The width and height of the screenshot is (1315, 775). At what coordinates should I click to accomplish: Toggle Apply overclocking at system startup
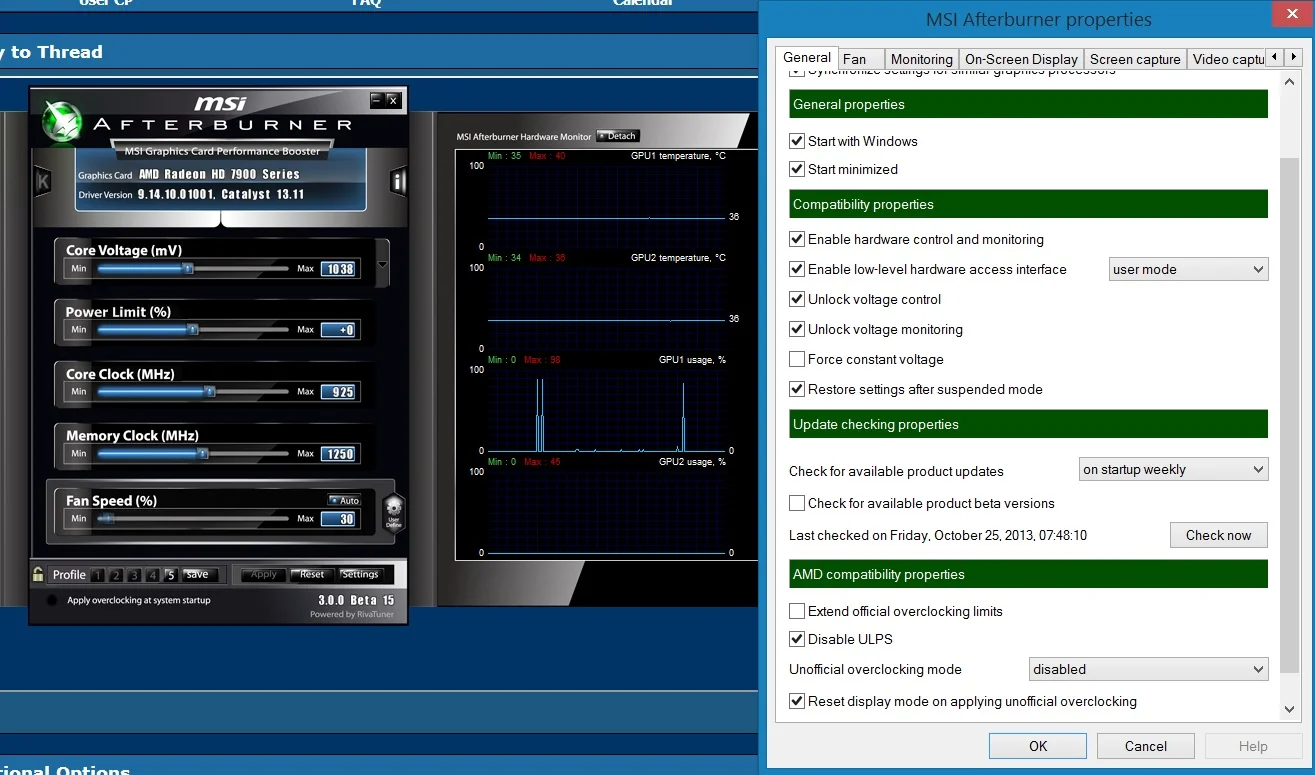click(52, 600)
